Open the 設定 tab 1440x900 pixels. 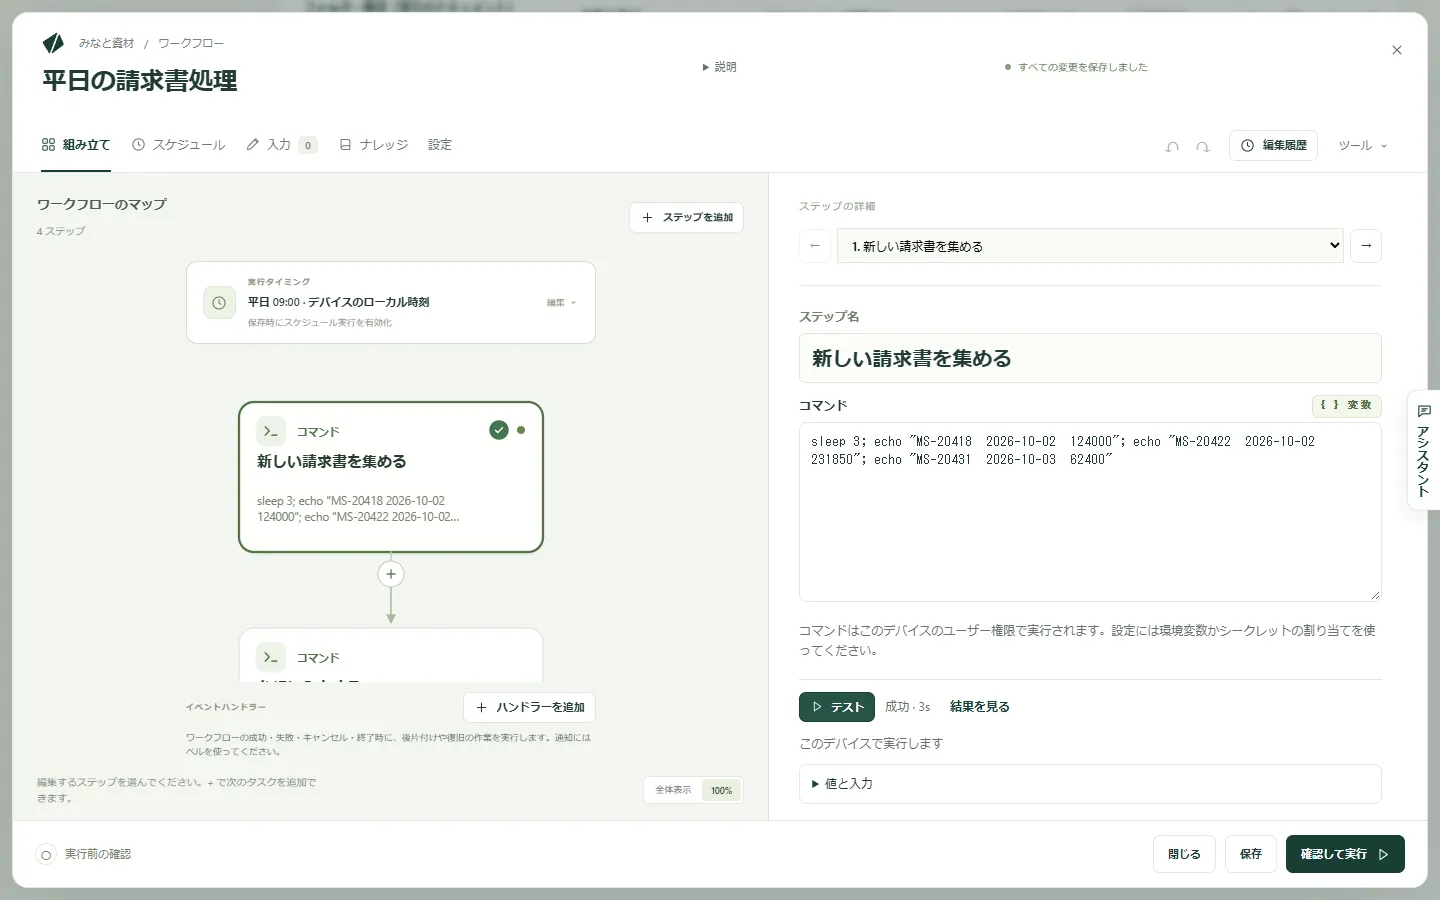click(x=440, y=146)
